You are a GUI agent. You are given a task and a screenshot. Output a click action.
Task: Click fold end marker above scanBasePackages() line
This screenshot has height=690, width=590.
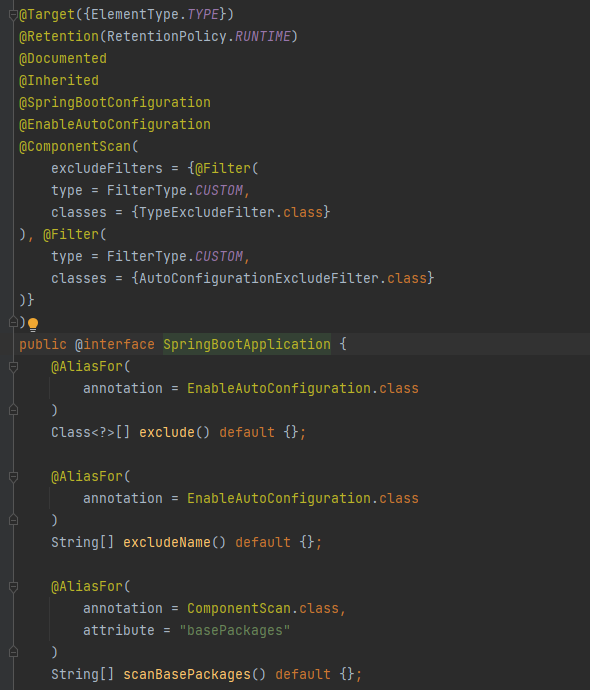[13, 652]
